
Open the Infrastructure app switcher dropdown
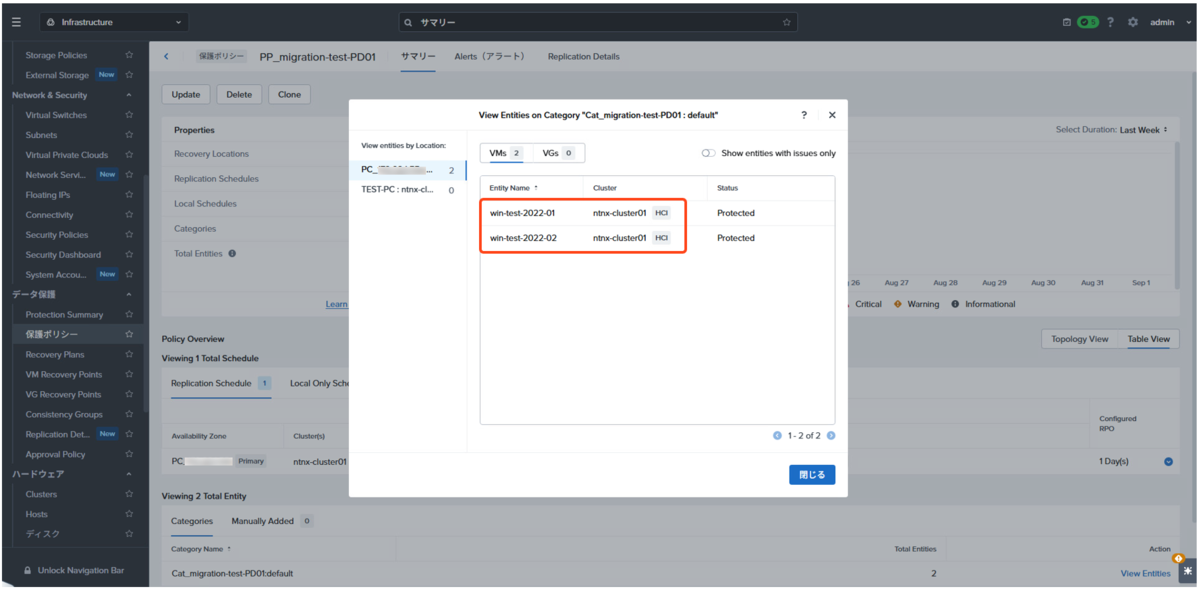click(113, 22)
